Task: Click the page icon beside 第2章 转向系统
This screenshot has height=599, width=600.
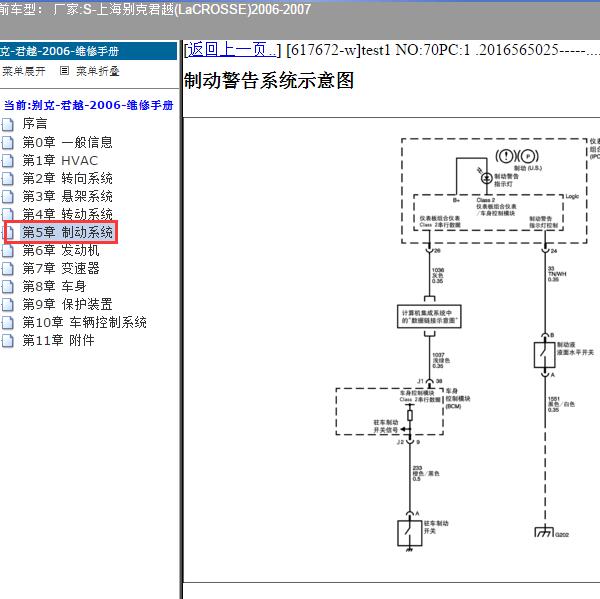Action: click(x=8, y=179)
